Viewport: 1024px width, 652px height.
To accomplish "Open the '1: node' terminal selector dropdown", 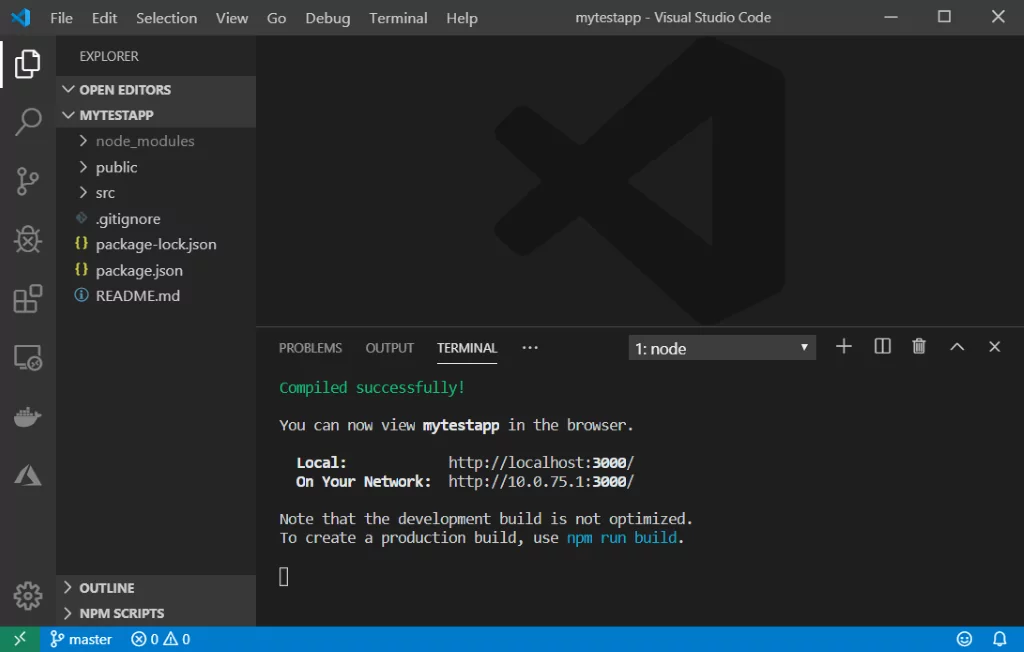I will (722, 348).
